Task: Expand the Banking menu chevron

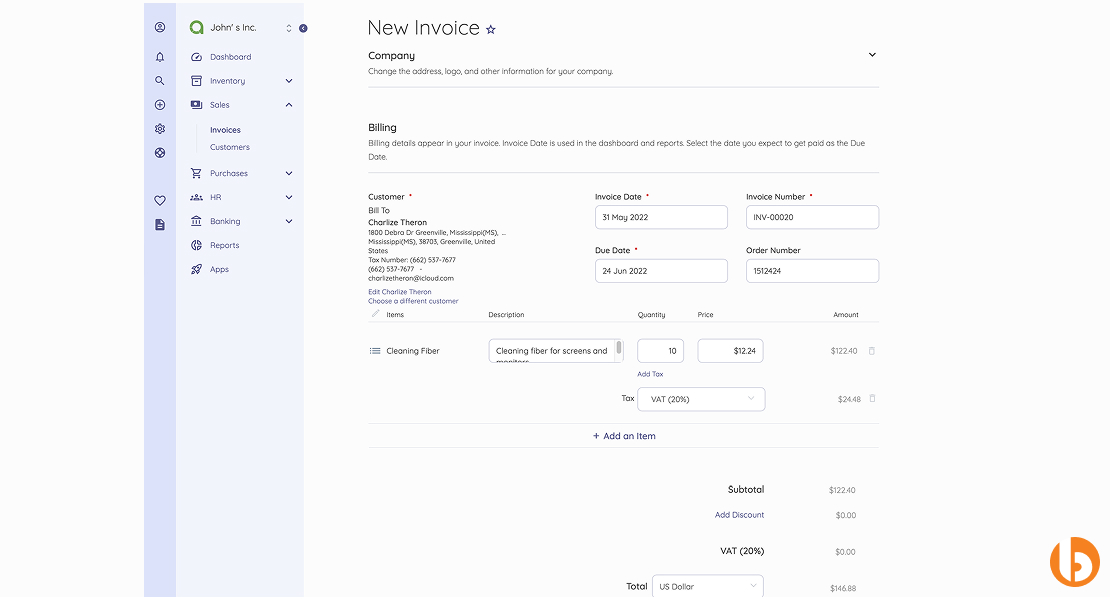Action: [x=289, y=221]
